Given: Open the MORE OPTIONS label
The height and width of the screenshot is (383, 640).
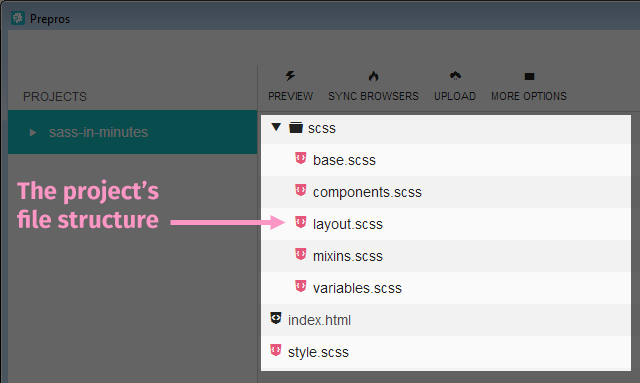Looking at the screenshot, I should (x=529, y=96).
